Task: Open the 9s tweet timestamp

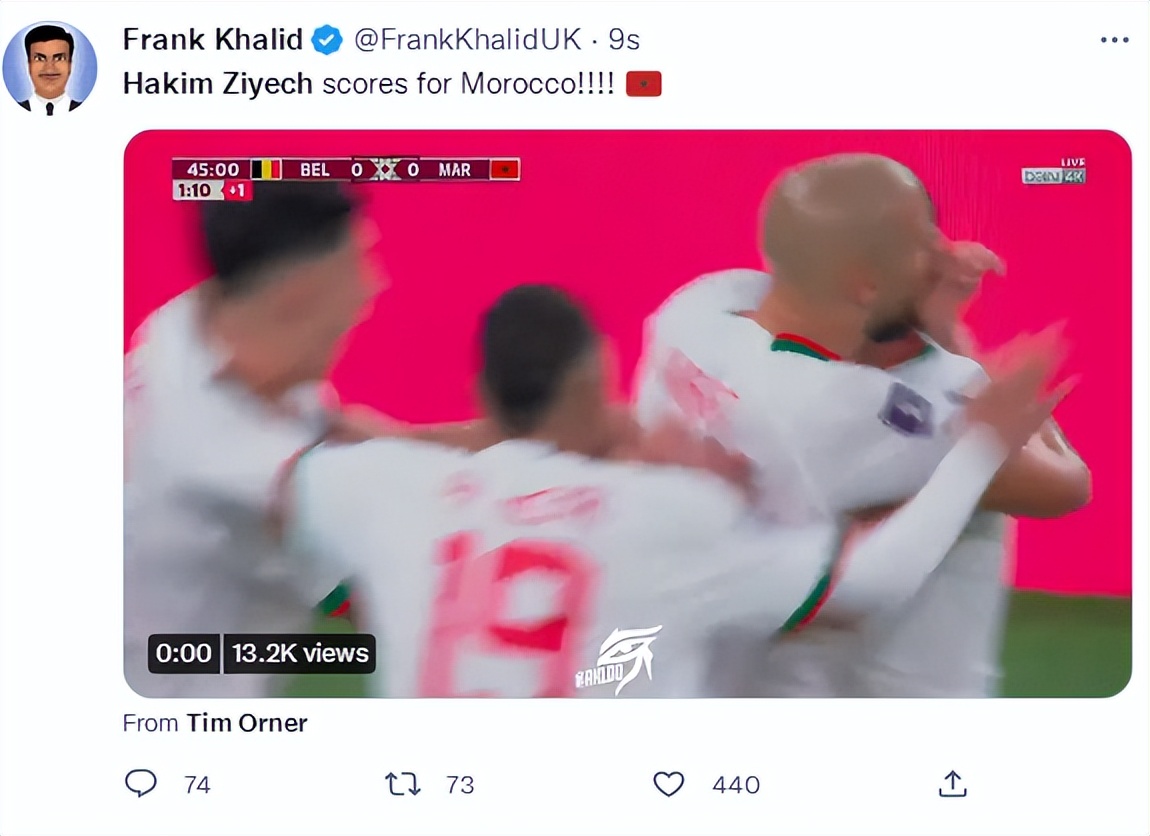Action: (624, 40)
